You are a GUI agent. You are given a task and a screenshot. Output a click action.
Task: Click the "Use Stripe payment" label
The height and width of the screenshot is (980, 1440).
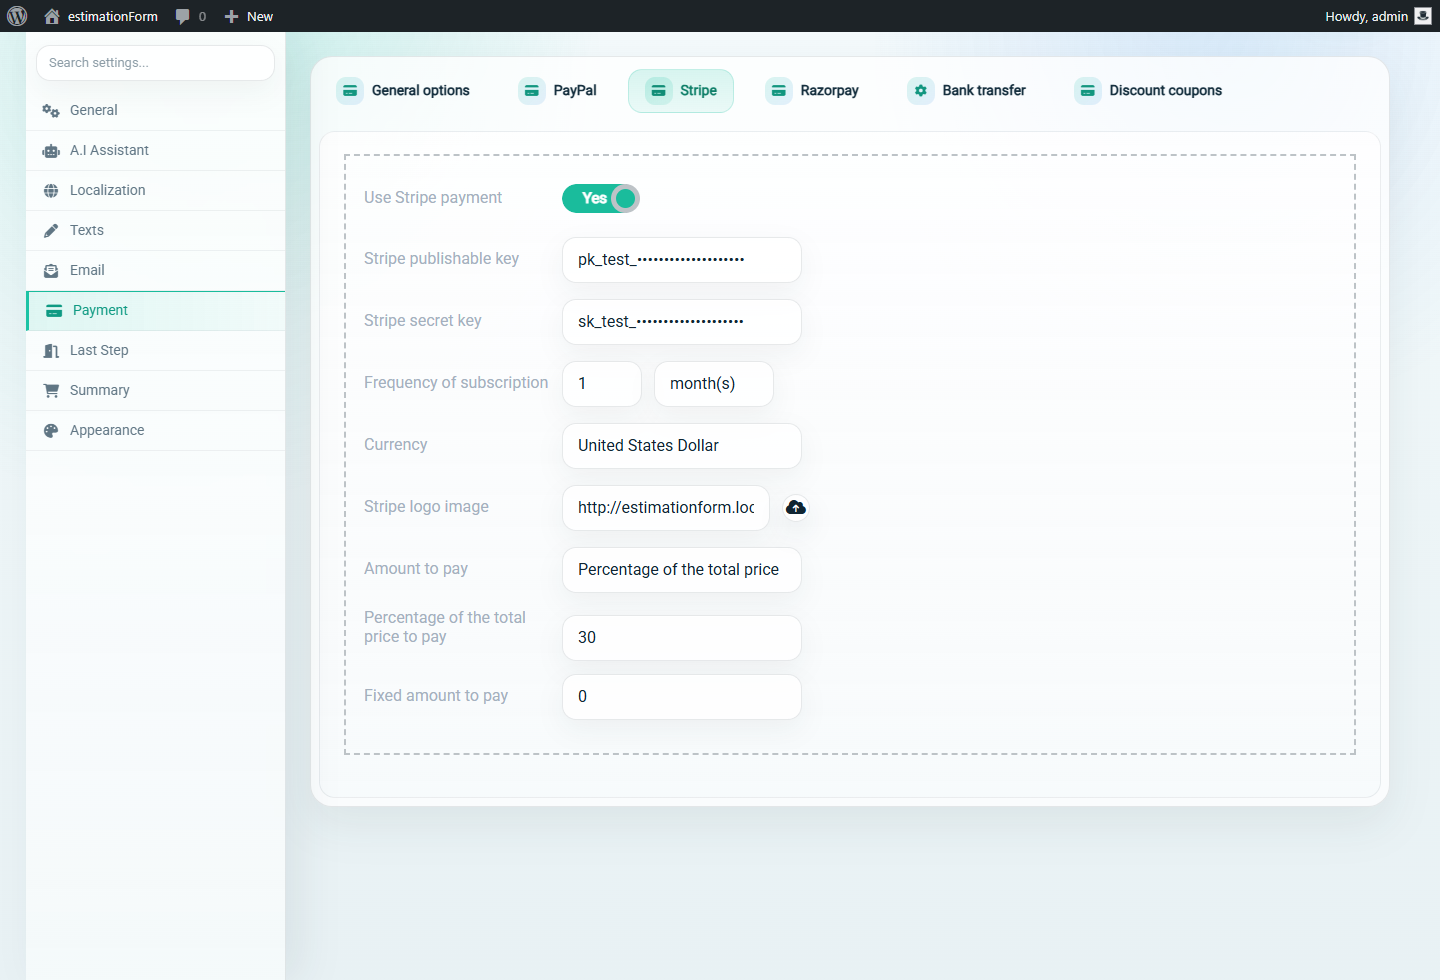tap(433, 198)
